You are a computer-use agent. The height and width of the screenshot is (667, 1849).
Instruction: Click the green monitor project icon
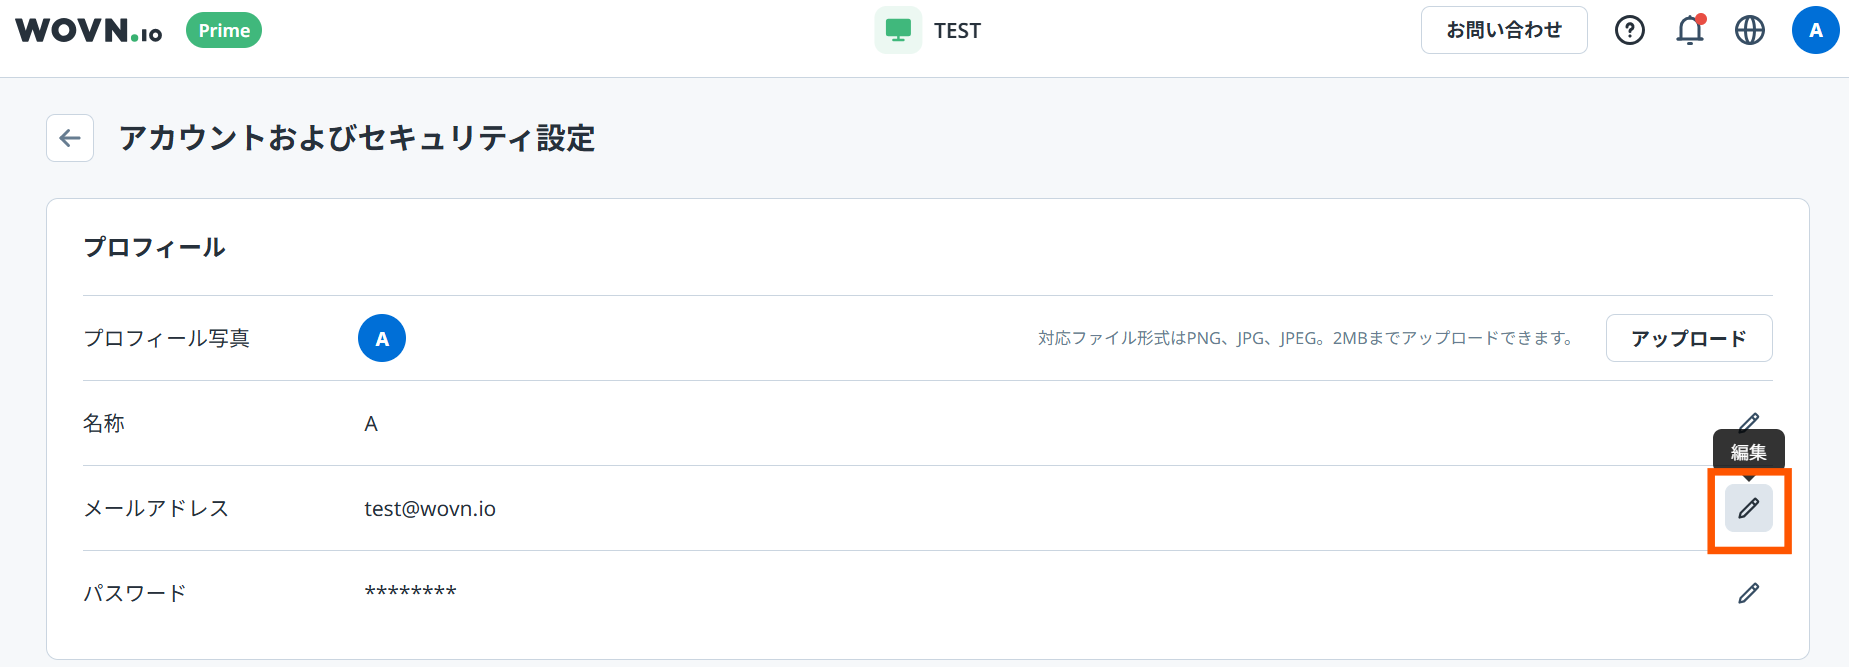coord(898,30)
